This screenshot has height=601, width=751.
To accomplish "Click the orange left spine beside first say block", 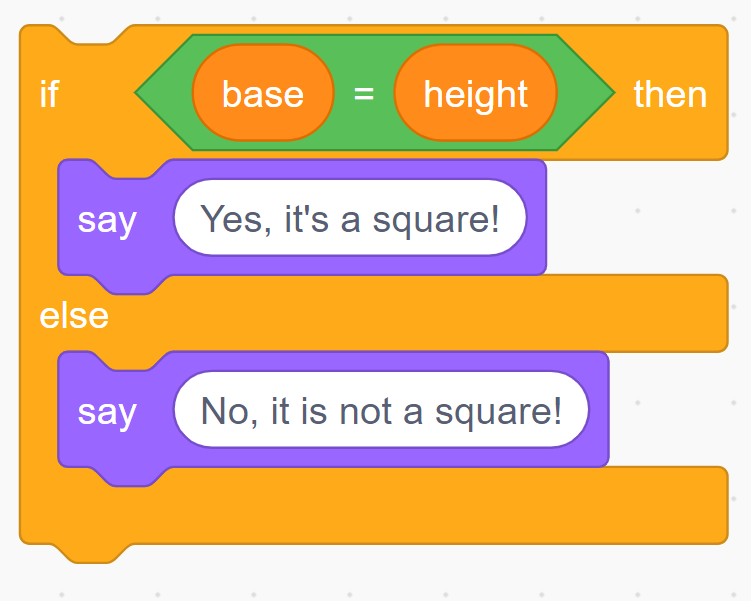I will click(x=38, y=218).
